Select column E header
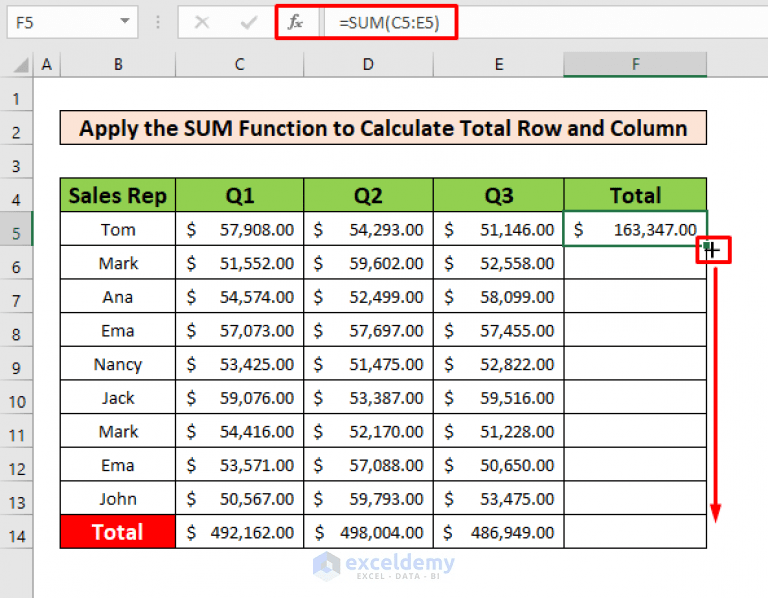768x598 pixels. 499,64
